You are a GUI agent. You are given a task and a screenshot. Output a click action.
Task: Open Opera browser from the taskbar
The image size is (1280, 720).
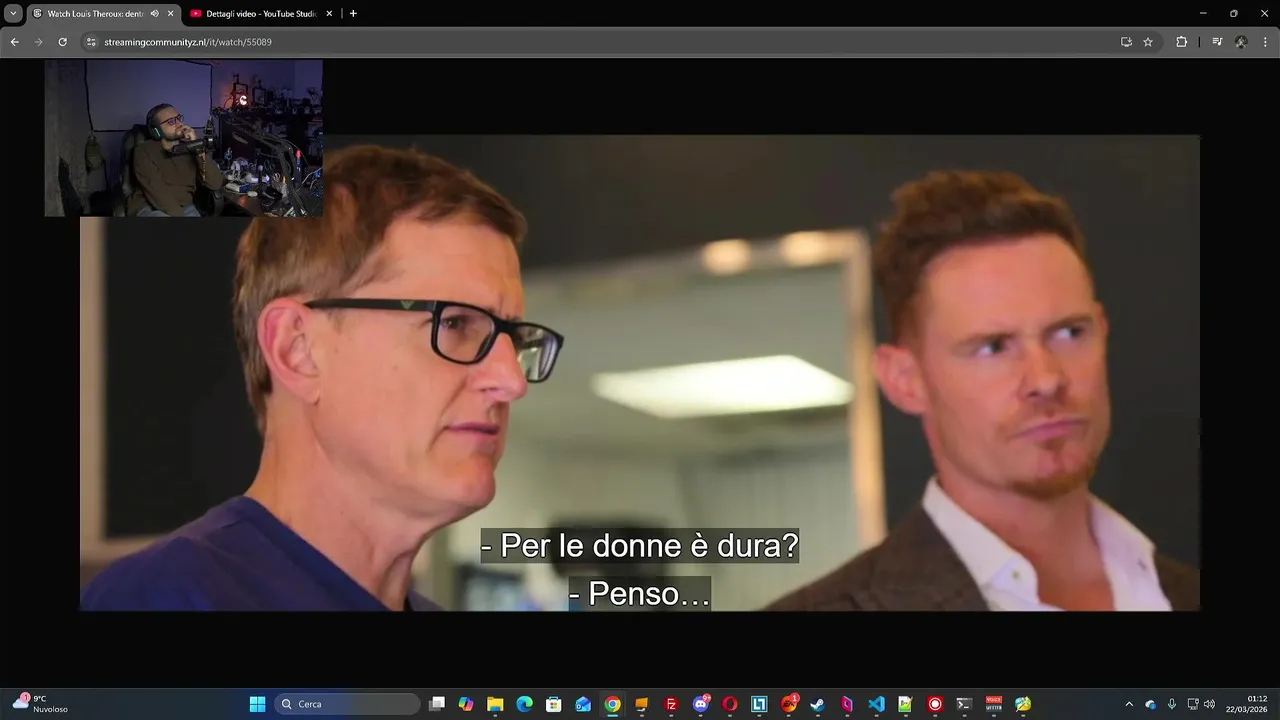(x=730, y=704)
